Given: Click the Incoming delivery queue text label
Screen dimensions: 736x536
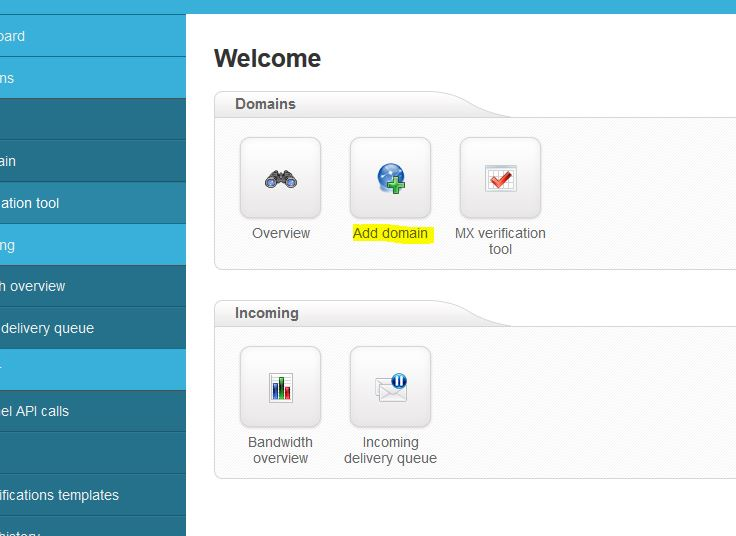Looking at the screenshot, I should tap(390, 450).
